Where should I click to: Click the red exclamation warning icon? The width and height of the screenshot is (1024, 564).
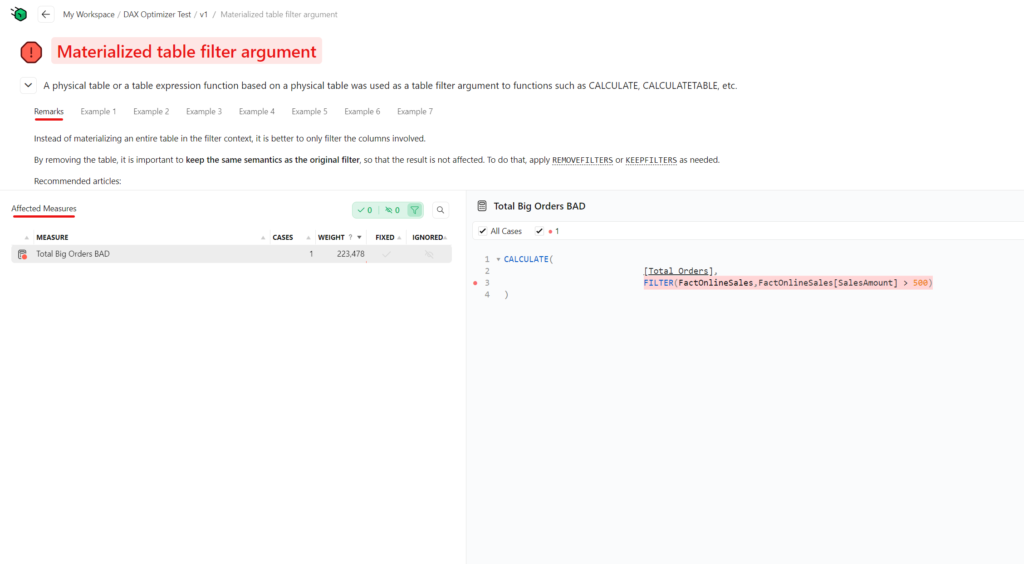click(31, 52)
